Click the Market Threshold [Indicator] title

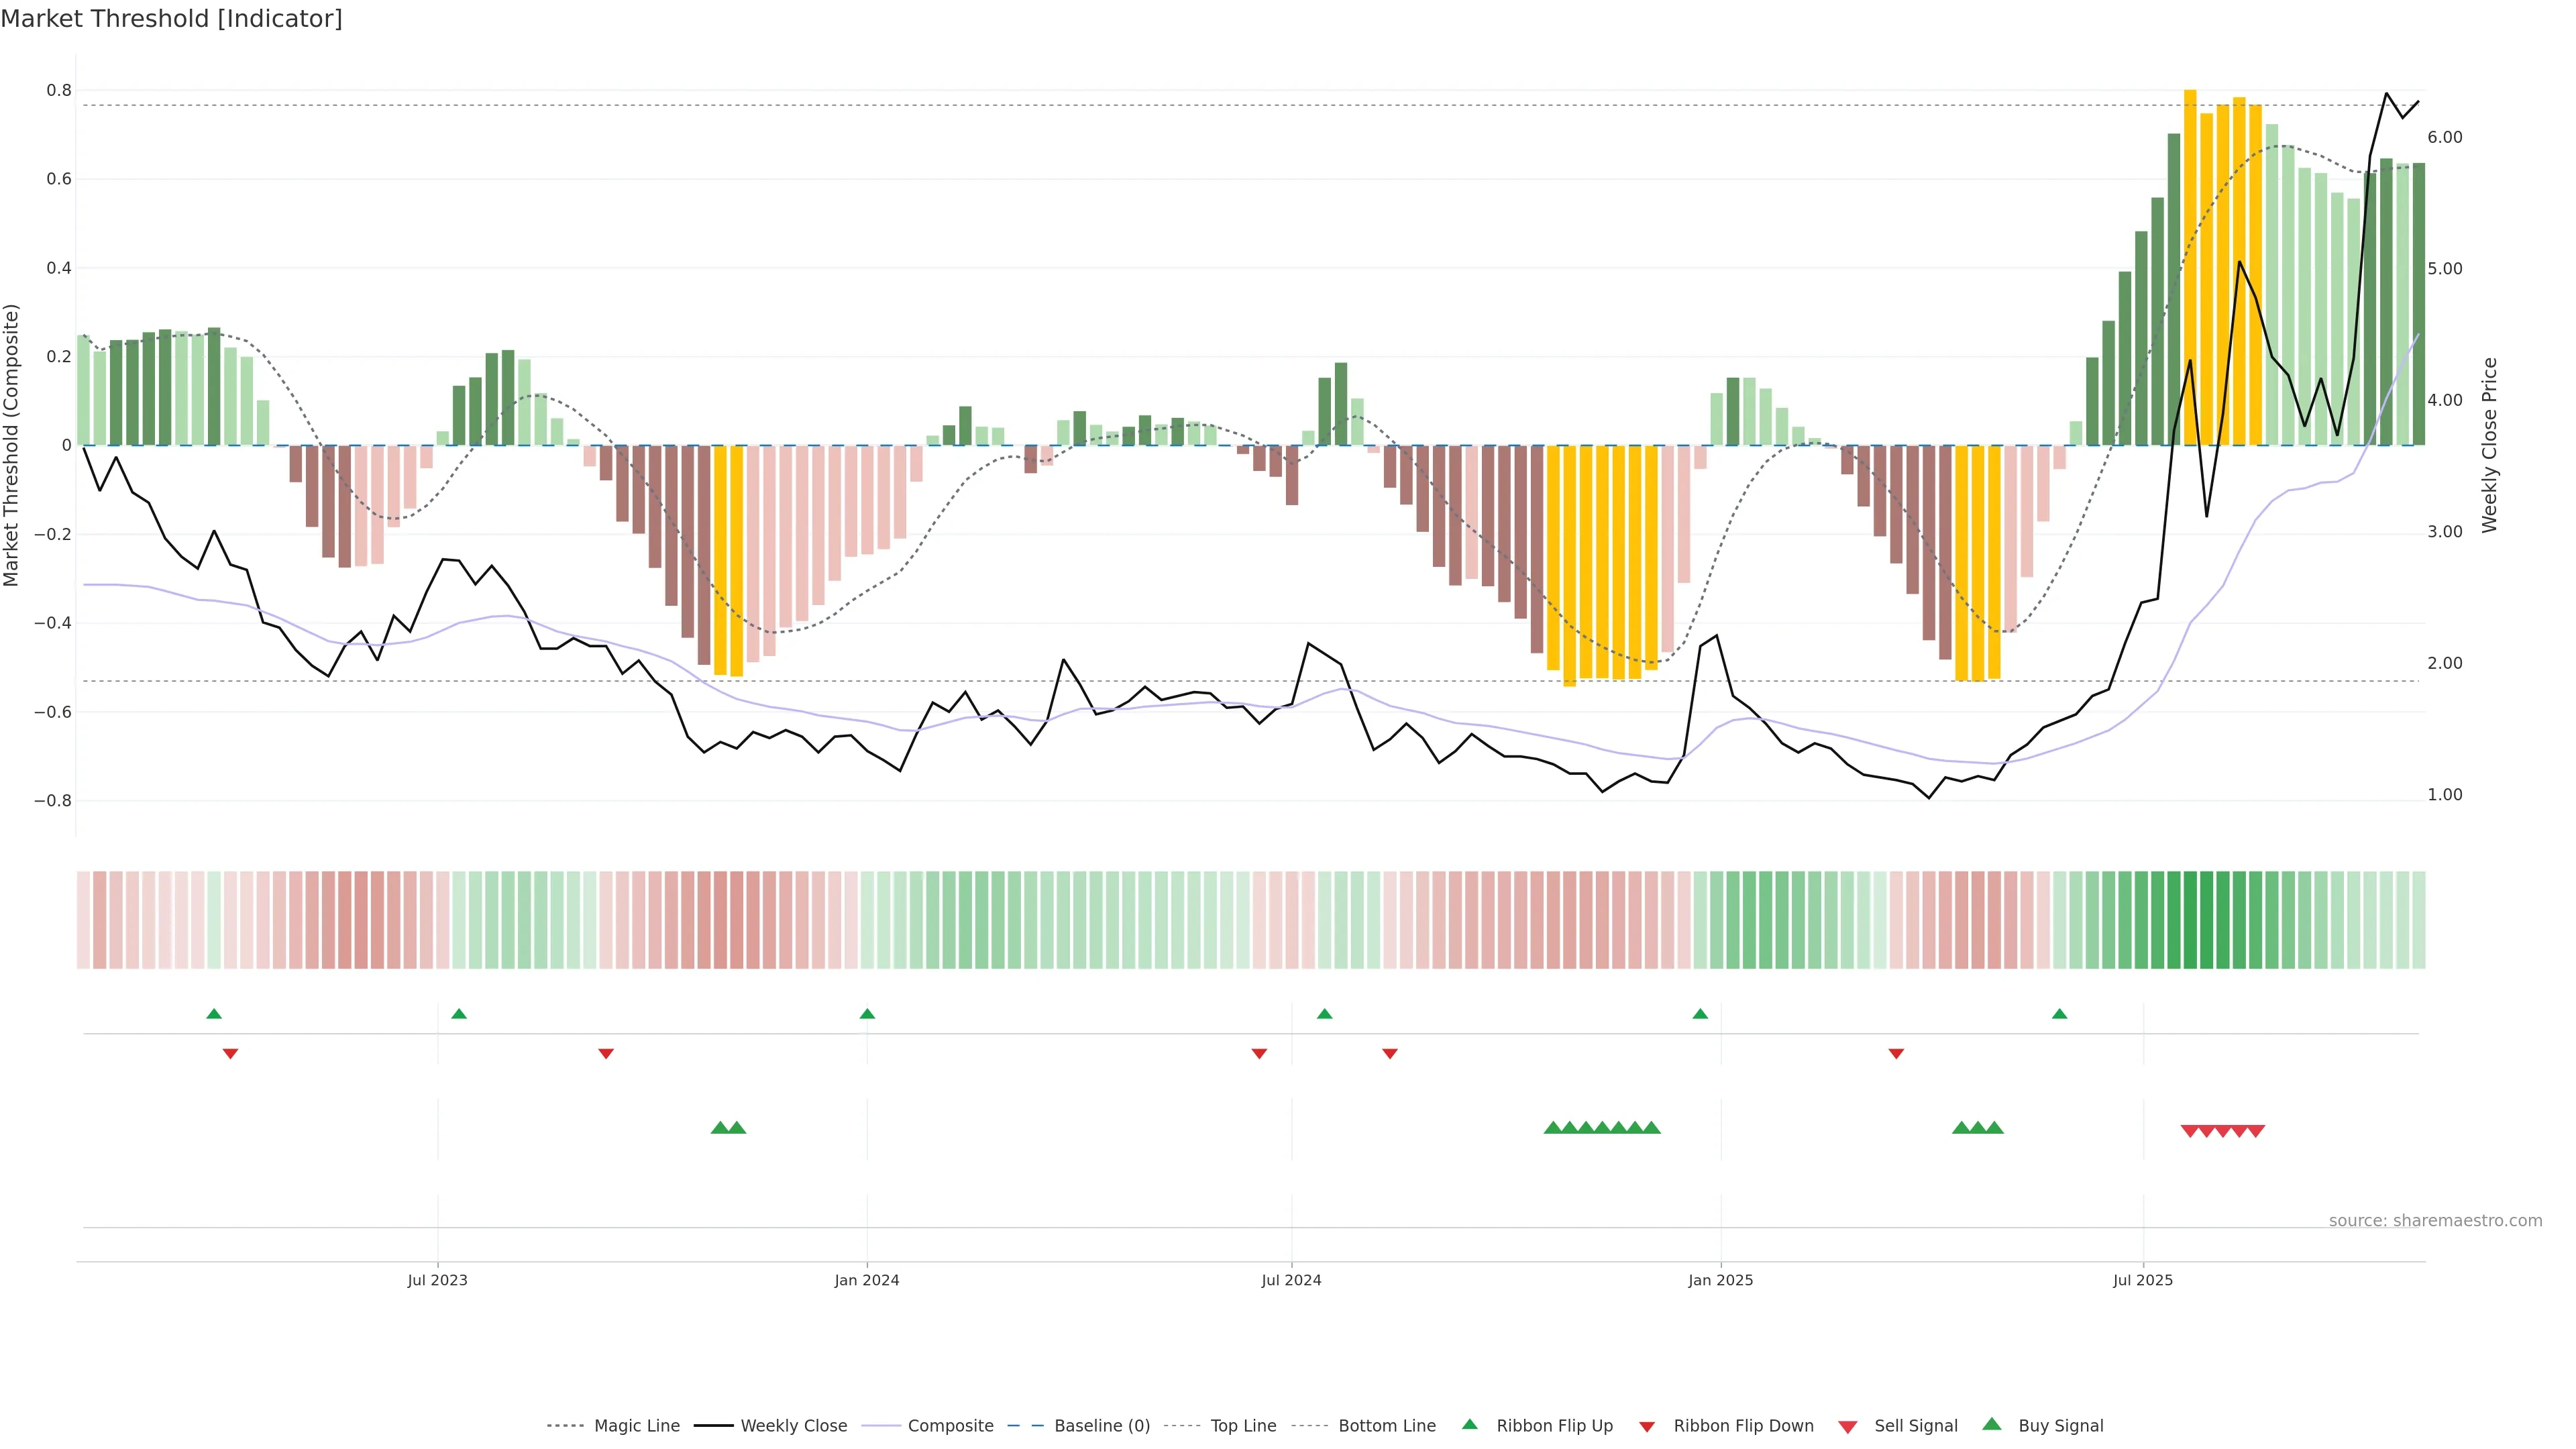(x=171, y=19)
